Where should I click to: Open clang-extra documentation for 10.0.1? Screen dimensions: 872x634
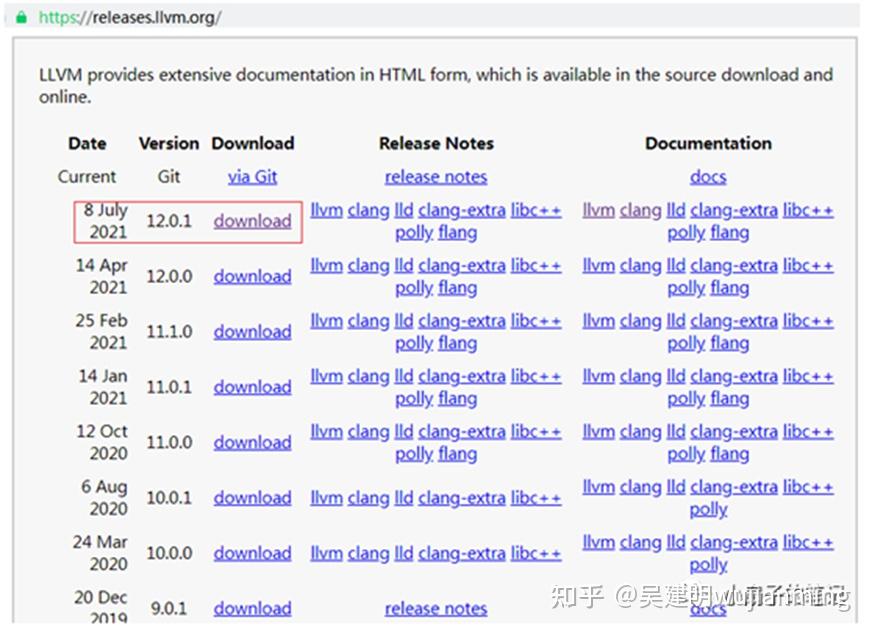point(734,487)
